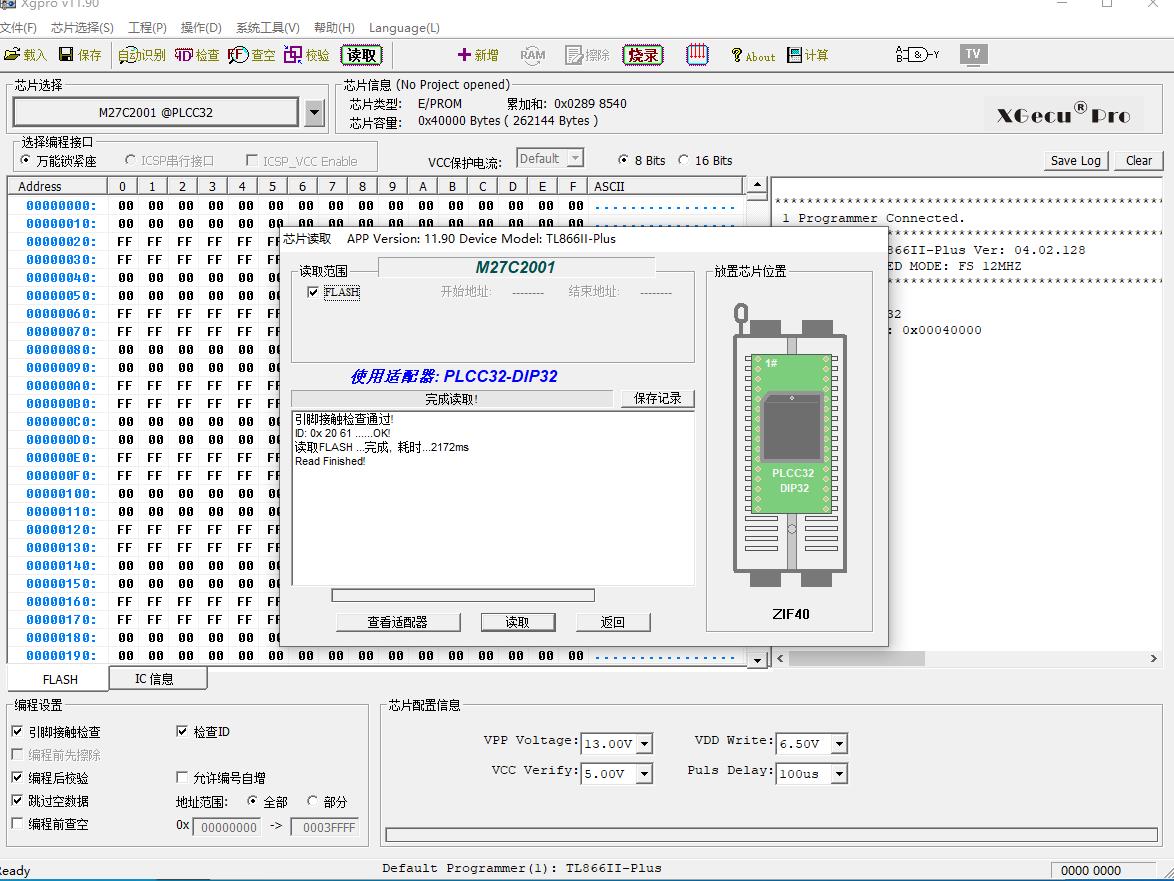Select the 16 Bits radio button
The width and height of the screenshot is (1174, 881).
point(684,160)
